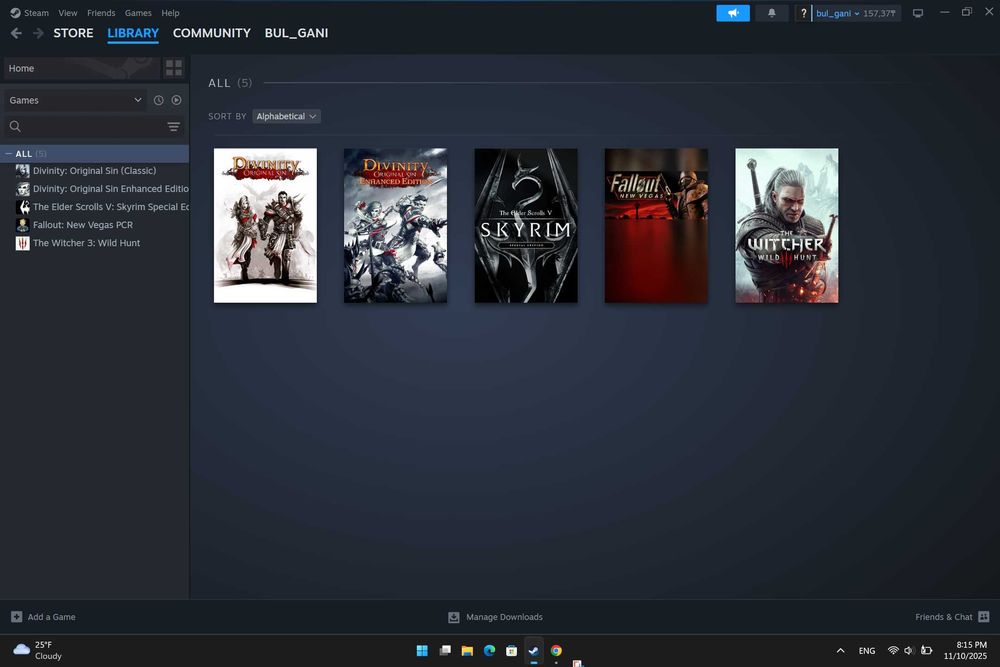Viewport: 1000px width, 667px height.
Task: Open Microsoft Edge from taskbar
Action: pos(490,650)
